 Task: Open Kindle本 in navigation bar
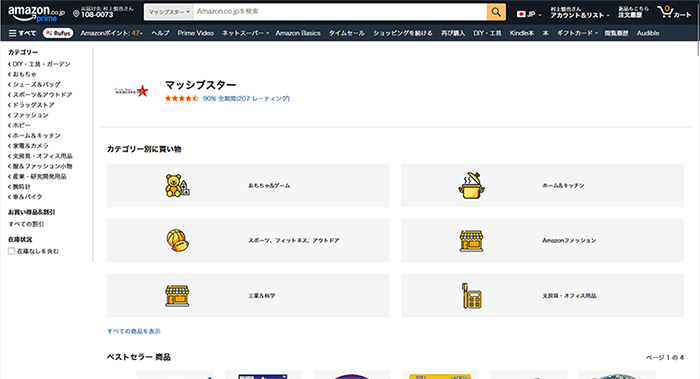click(522, 33)
